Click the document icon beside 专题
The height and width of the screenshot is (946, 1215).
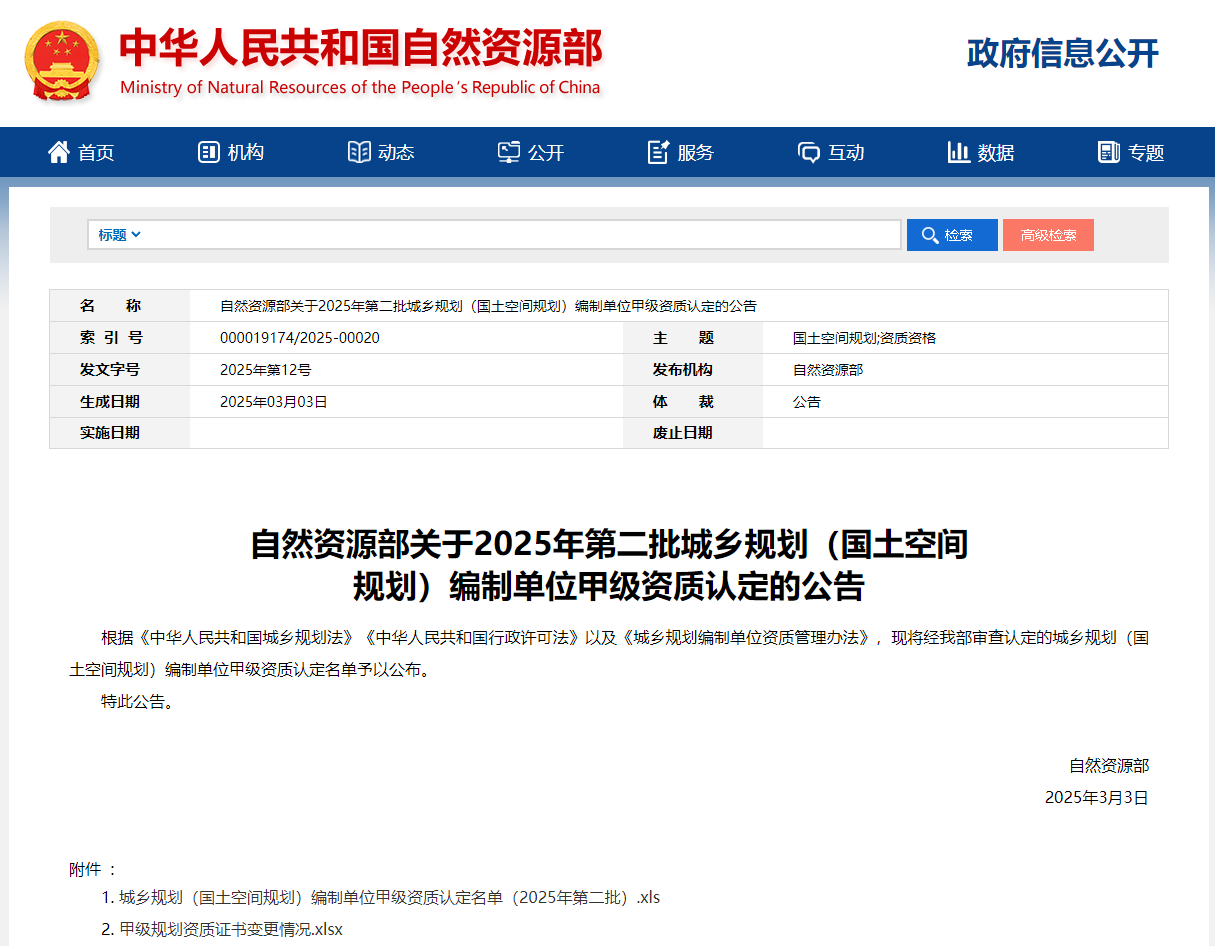pyautogui.click(x=1108, y=152)
